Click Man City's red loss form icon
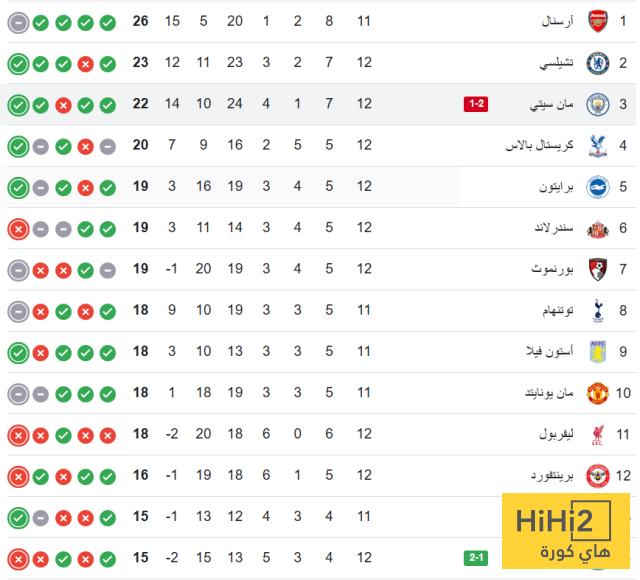 pos(63,104)
